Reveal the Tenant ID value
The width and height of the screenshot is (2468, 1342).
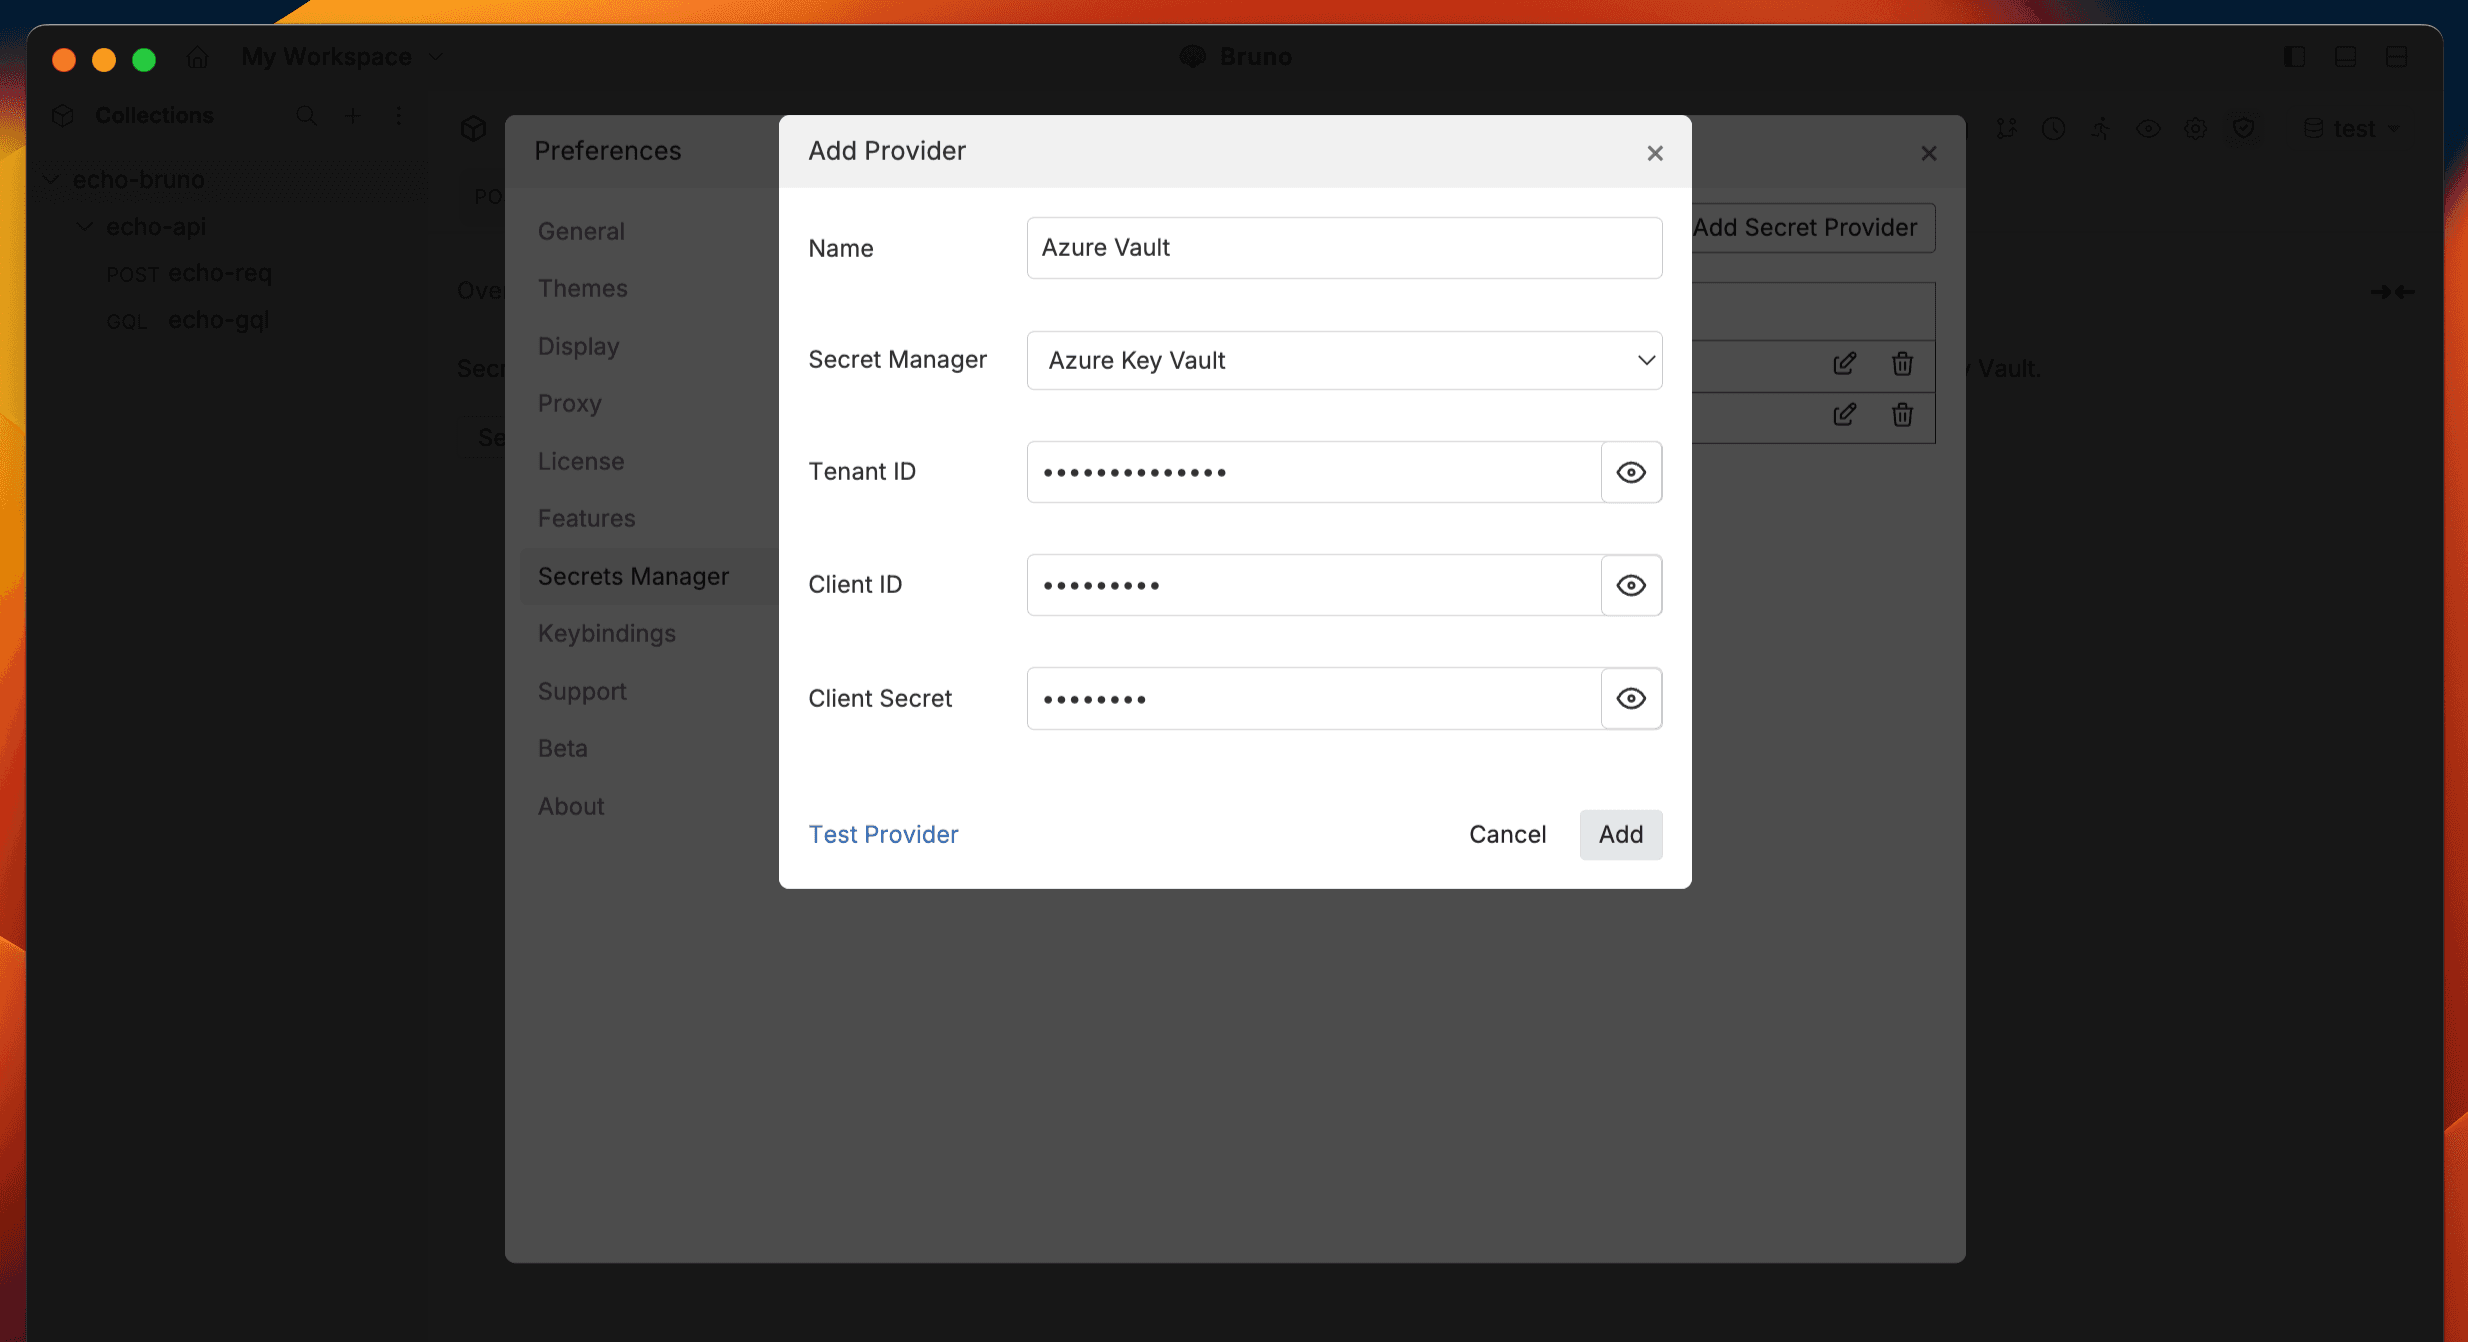1630,472
